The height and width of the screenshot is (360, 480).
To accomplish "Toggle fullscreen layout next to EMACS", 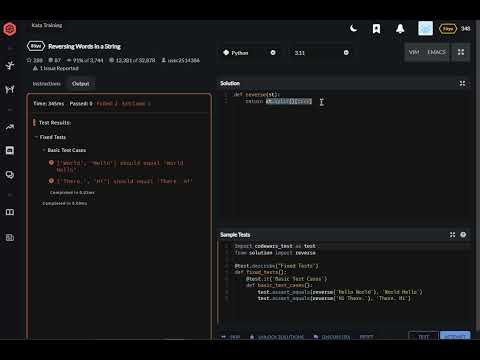I will click(461, 52).
